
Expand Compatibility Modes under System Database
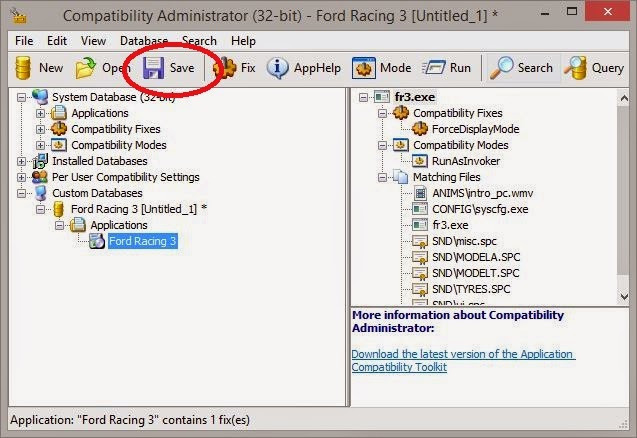[40, 145]
